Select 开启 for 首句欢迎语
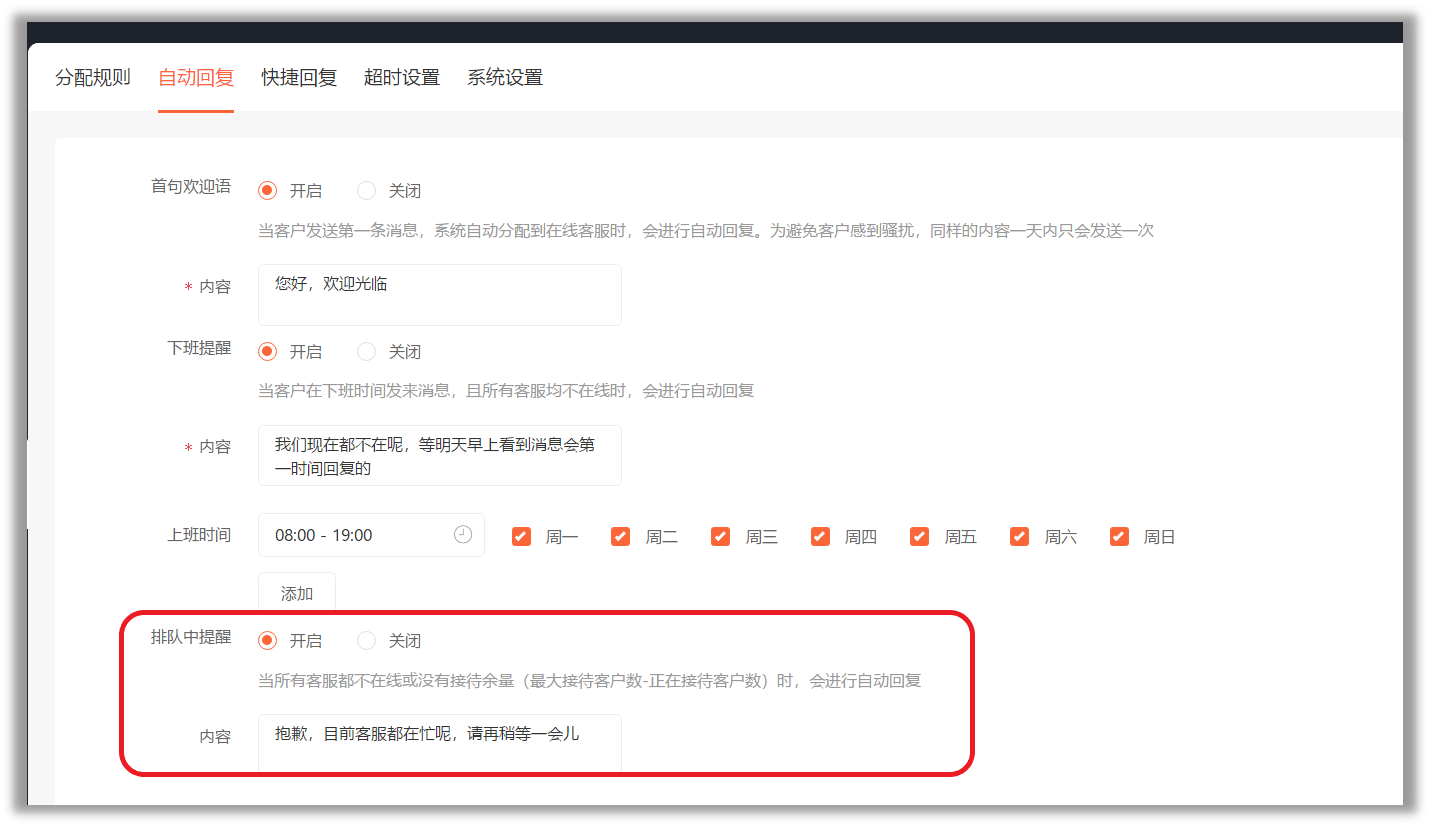1431x827 pixels. coord(268,191)
